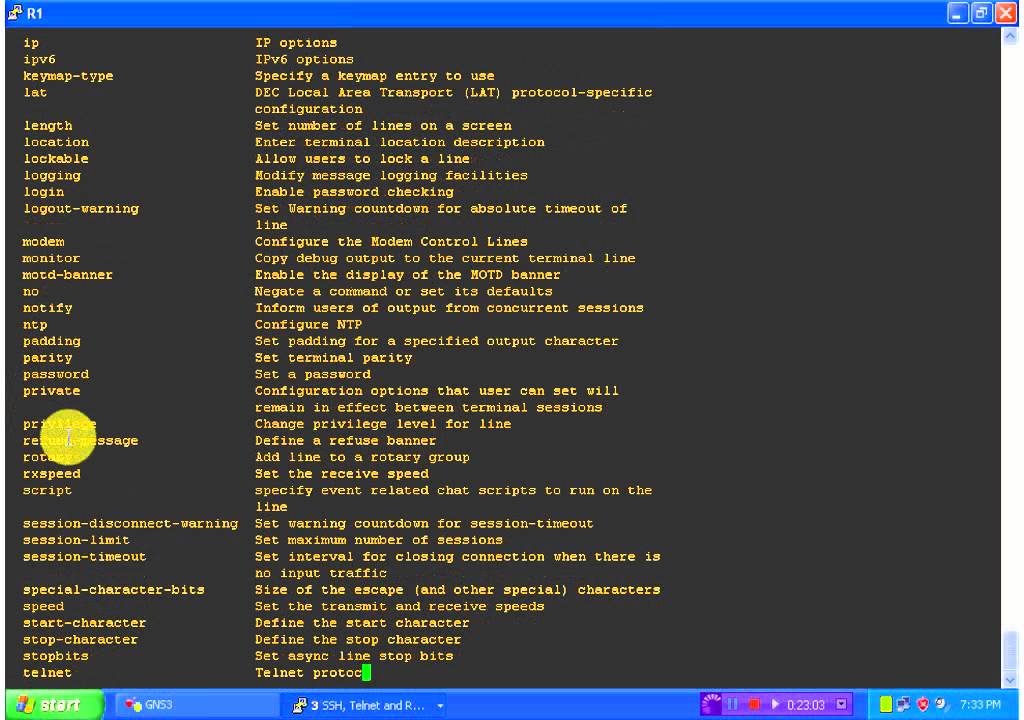Click the 'stopbits' command text

coord(56,656)
